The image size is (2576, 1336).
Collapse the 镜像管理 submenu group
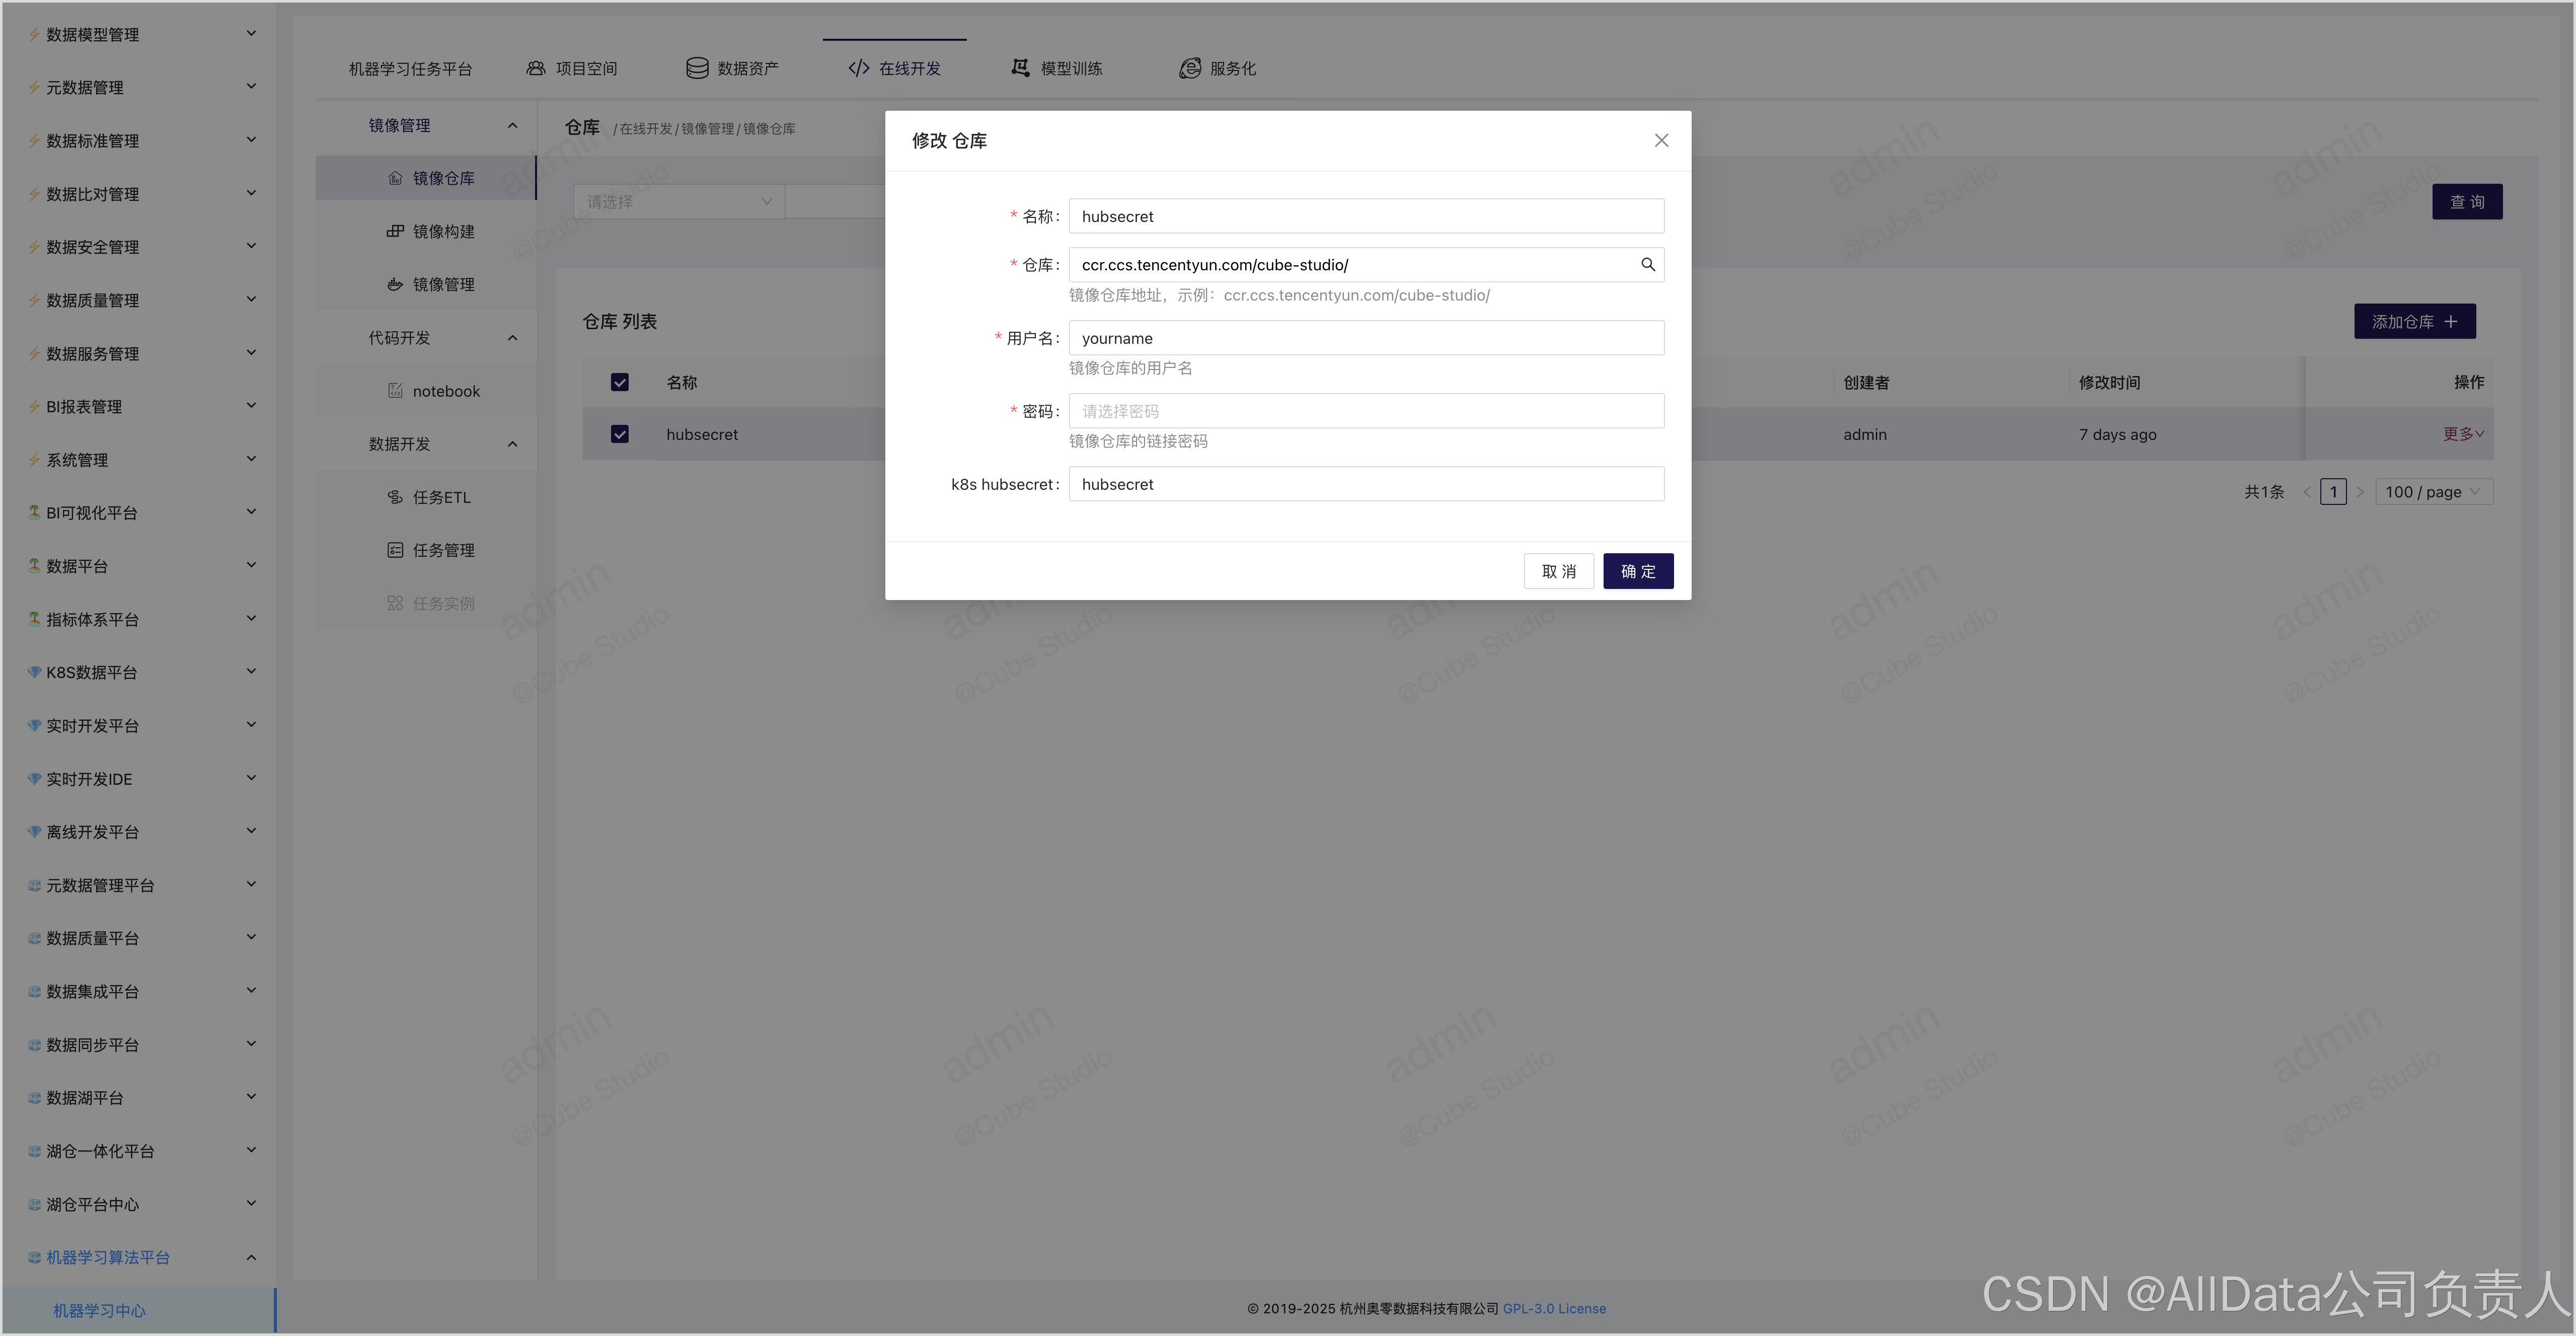pos(513,125)
